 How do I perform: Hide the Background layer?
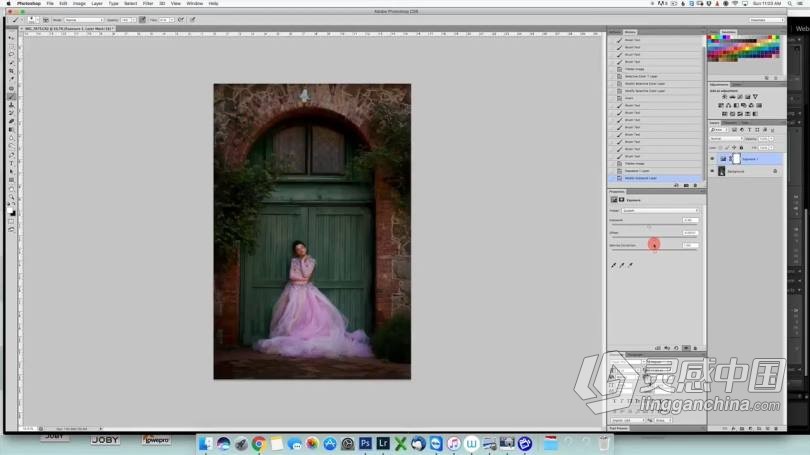712,171
